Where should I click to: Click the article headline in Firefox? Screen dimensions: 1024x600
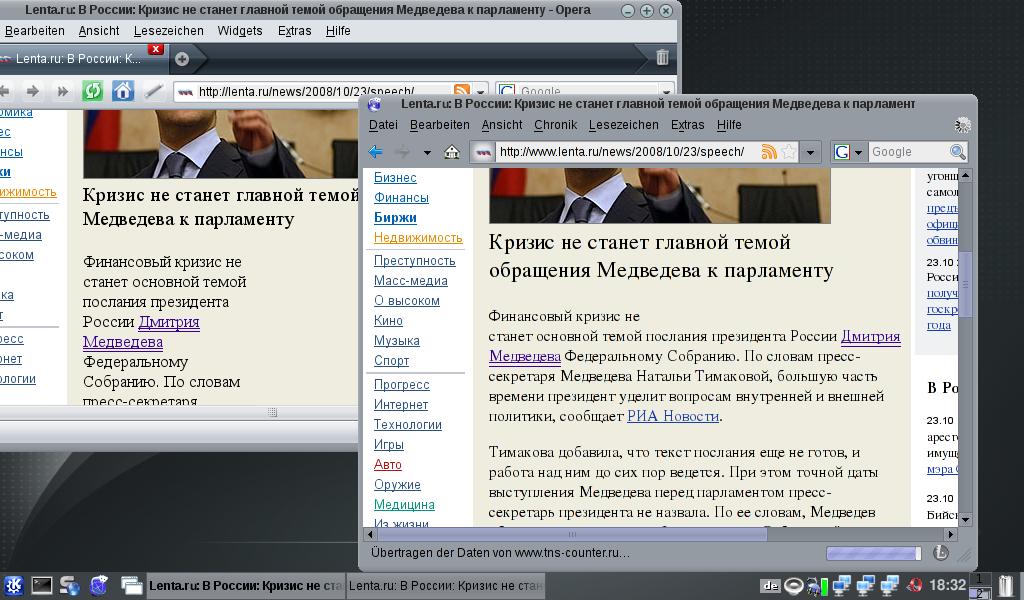[x=661, y=257]
